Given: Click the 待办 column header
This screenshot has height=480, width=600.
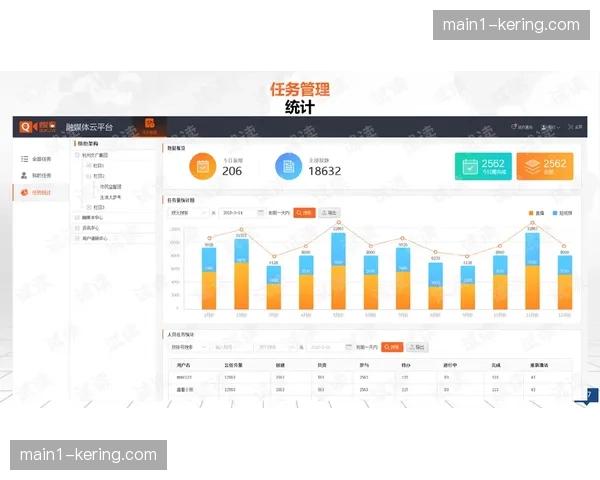Looking at the screenshot, I should 406,365.
